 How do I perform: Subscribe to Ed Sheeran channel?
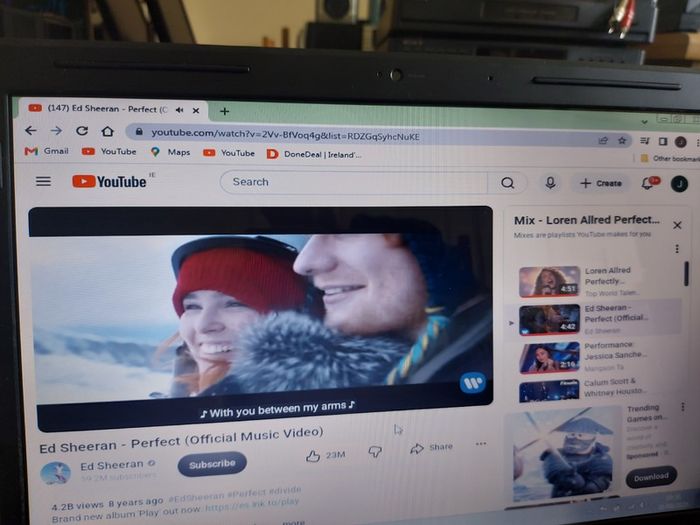212,464
